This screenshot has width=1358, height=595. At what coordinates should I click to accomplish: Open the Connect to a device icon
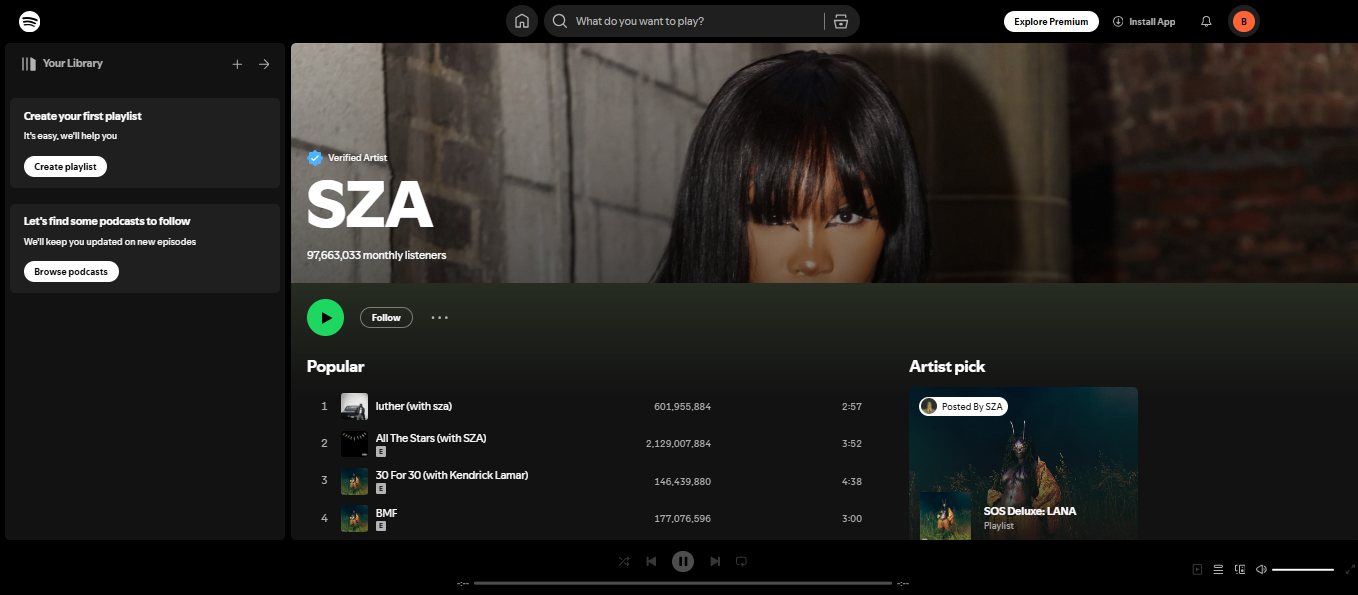point(1239,568)
